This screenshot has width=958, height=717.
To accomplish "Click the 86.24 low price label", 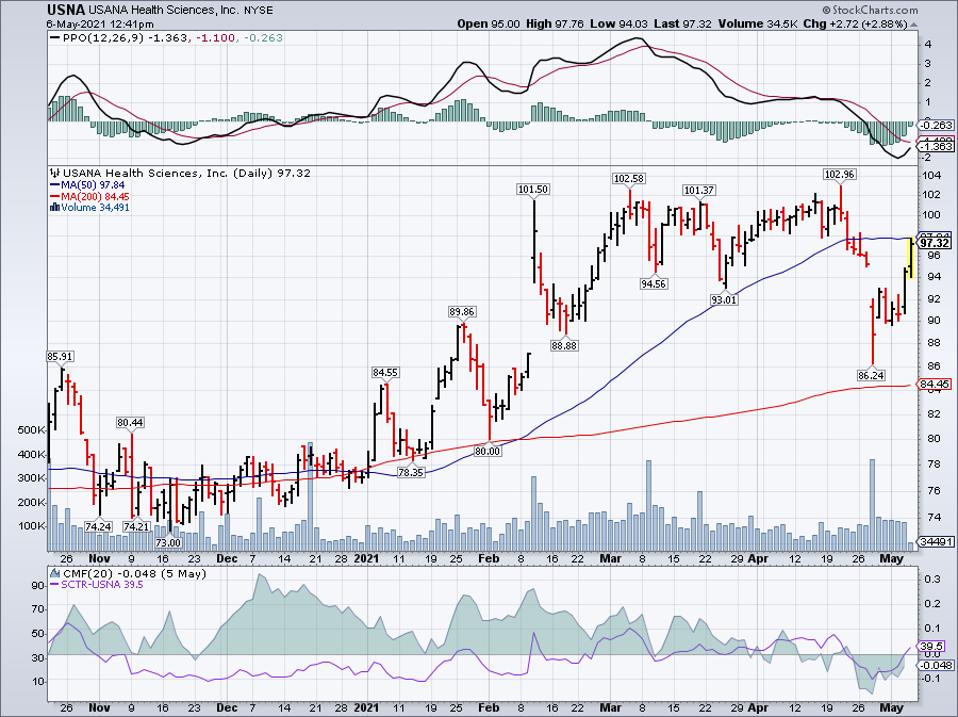I will tap(871, 376).
